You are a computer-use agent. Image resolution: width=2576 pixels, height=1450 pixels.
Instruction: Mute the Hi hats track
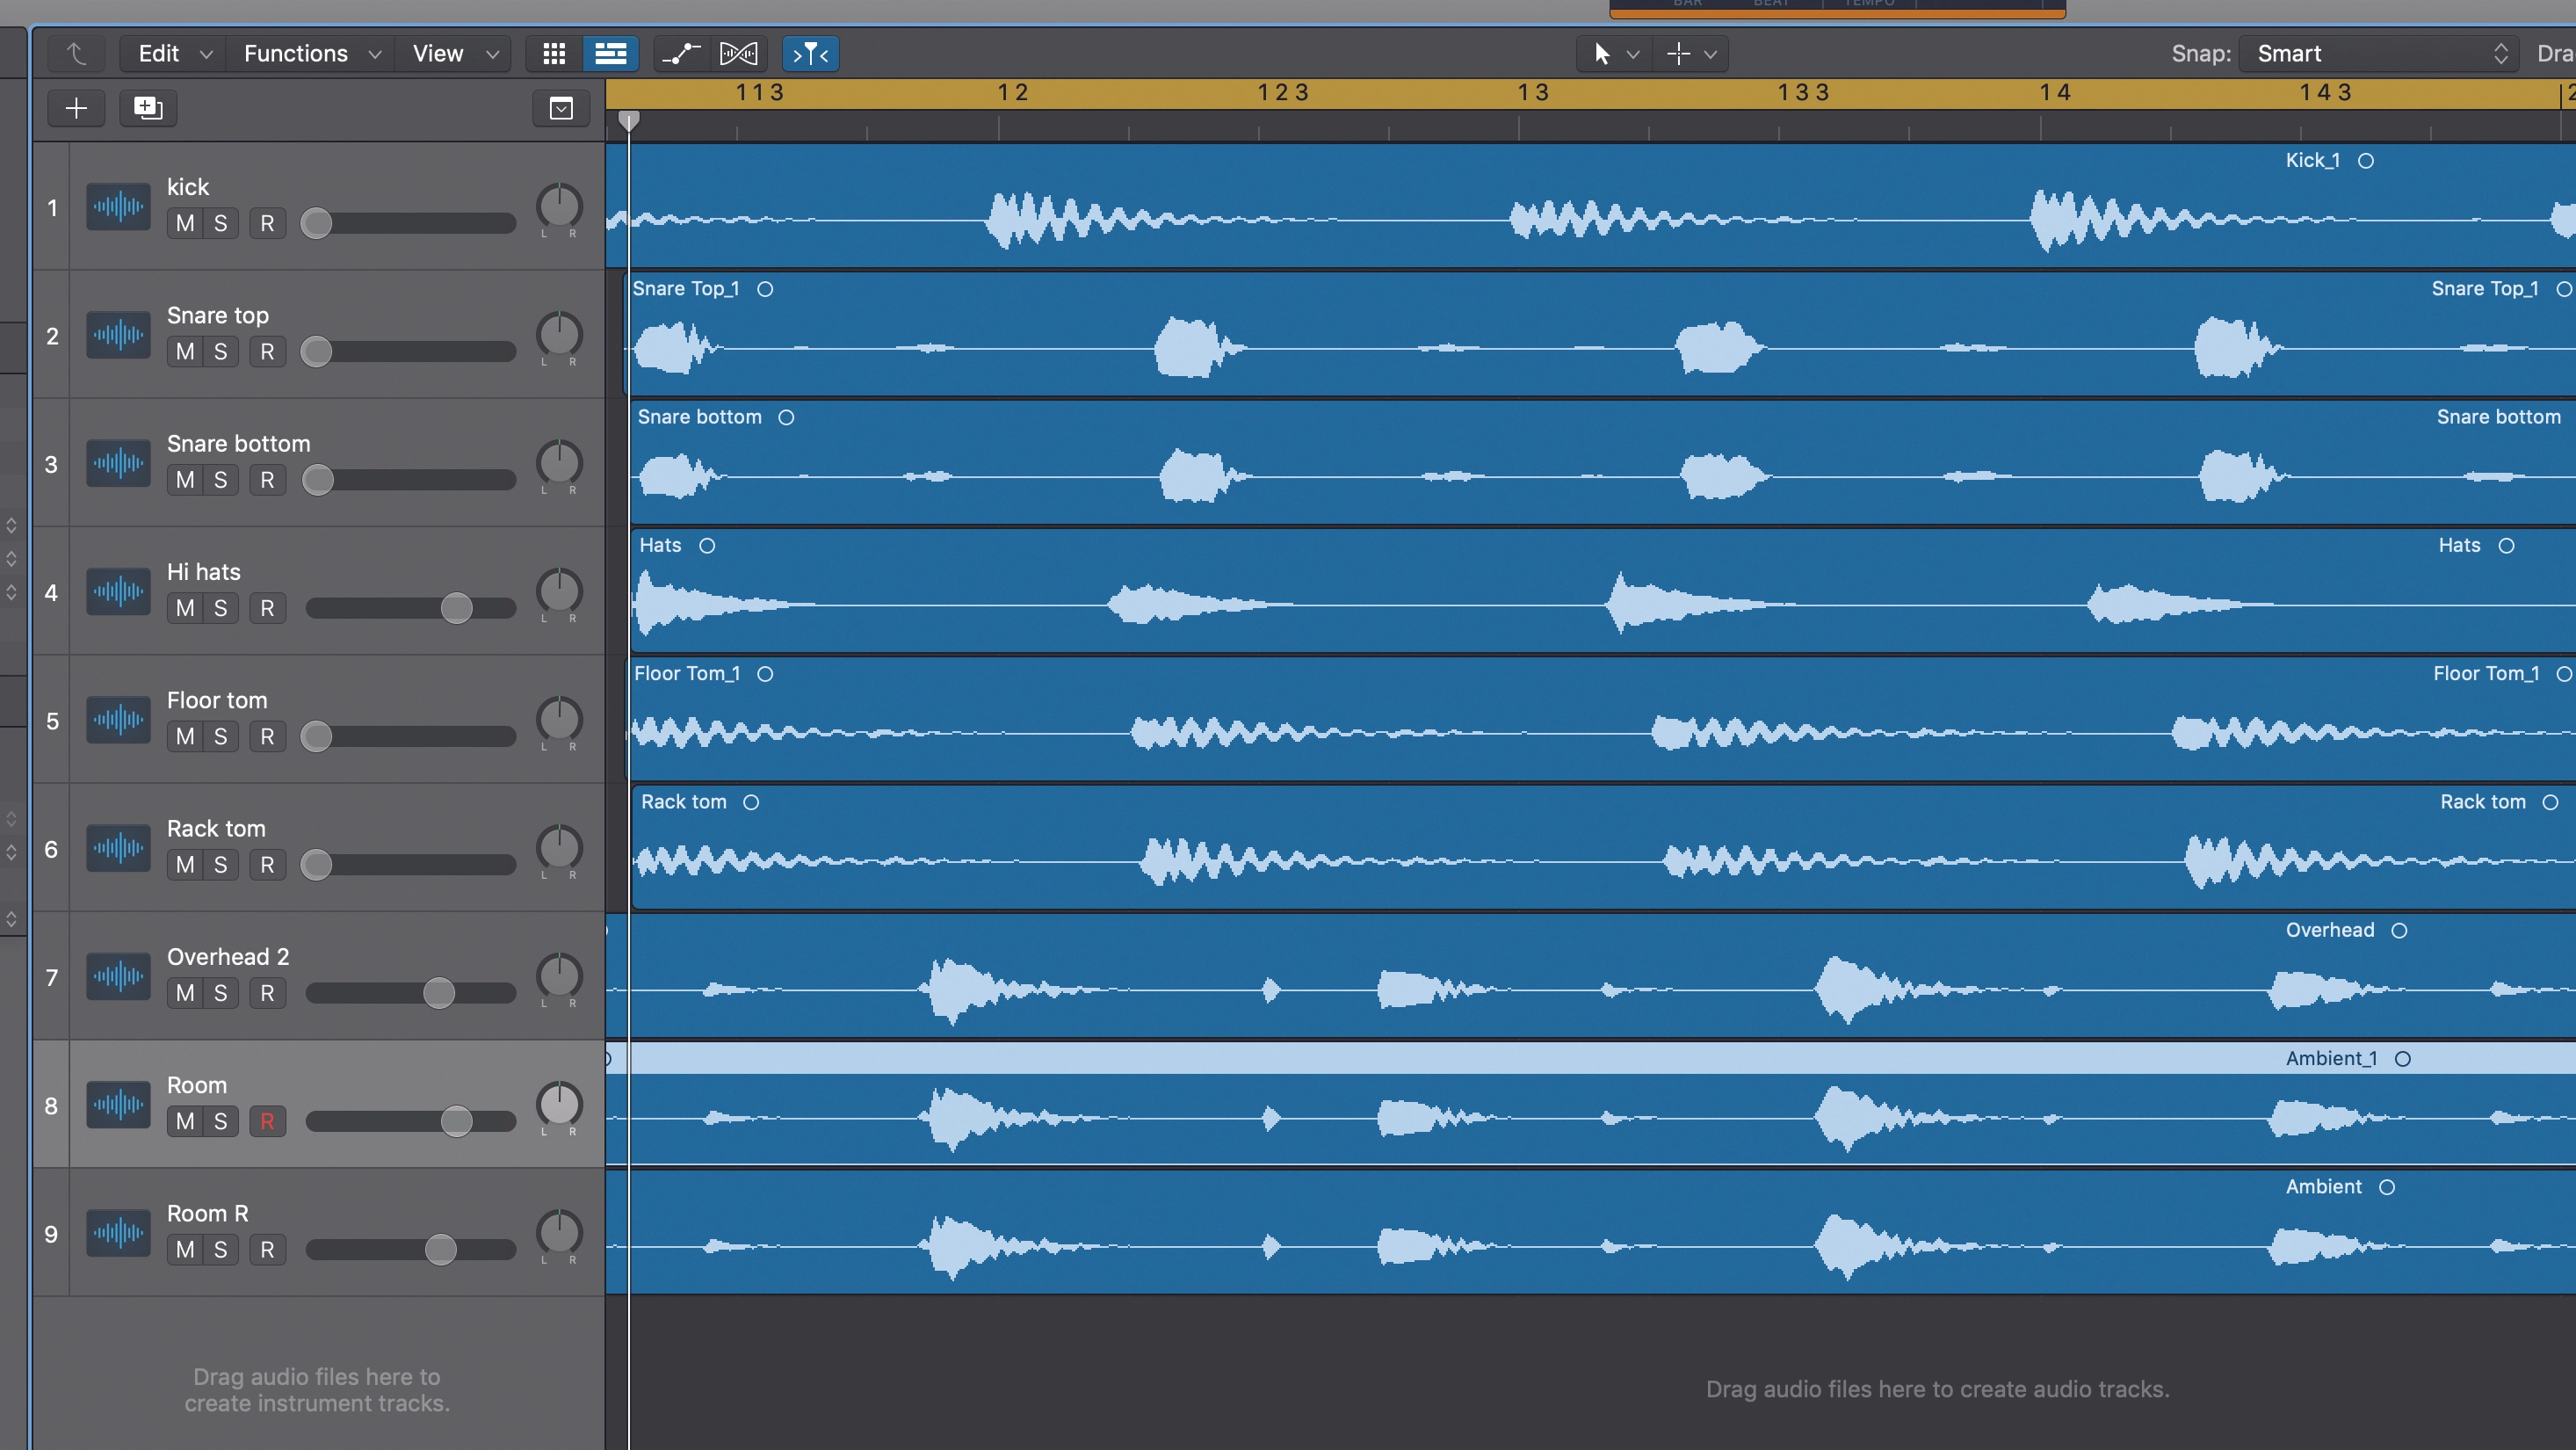pyautogui.click(x=185, y=609)
